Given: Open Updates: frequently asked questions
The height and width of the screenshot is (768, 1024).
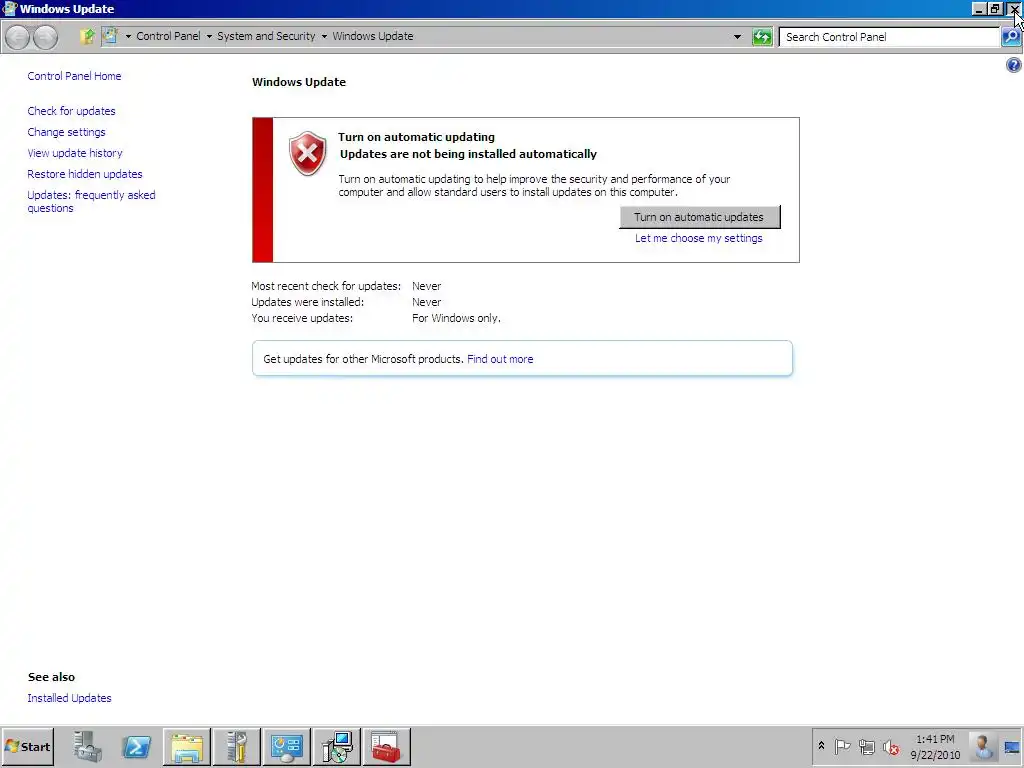Looking at the screenshot, I should 91,201.
